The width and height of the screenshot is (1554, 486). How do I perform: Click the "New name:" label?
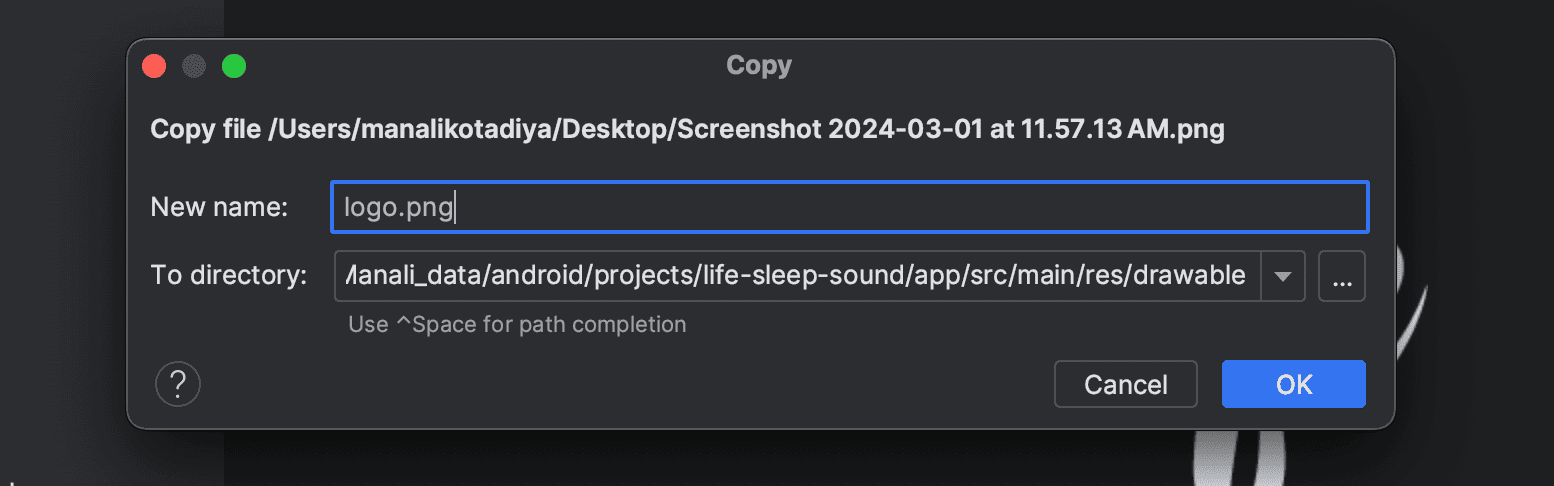pyautogui.click(x=219, y=207)
